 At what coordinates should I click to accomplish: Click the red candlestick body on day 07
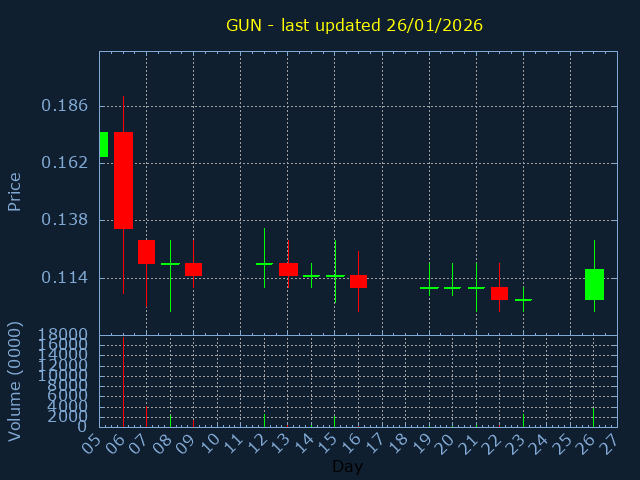(x=146, y=251)
